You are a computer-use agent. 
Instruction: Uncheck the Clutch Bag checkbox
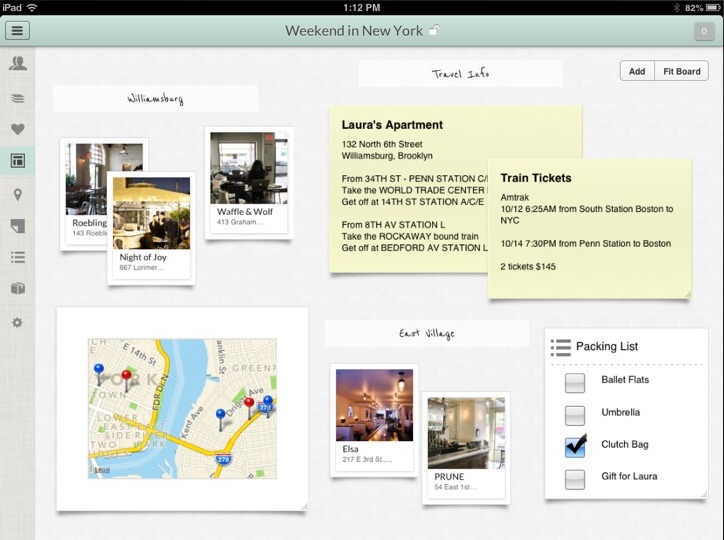[575, 447]
